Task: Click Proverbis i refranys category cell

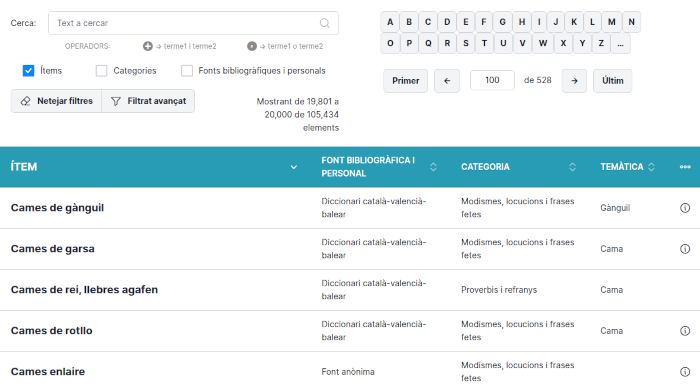Action: 499,290
